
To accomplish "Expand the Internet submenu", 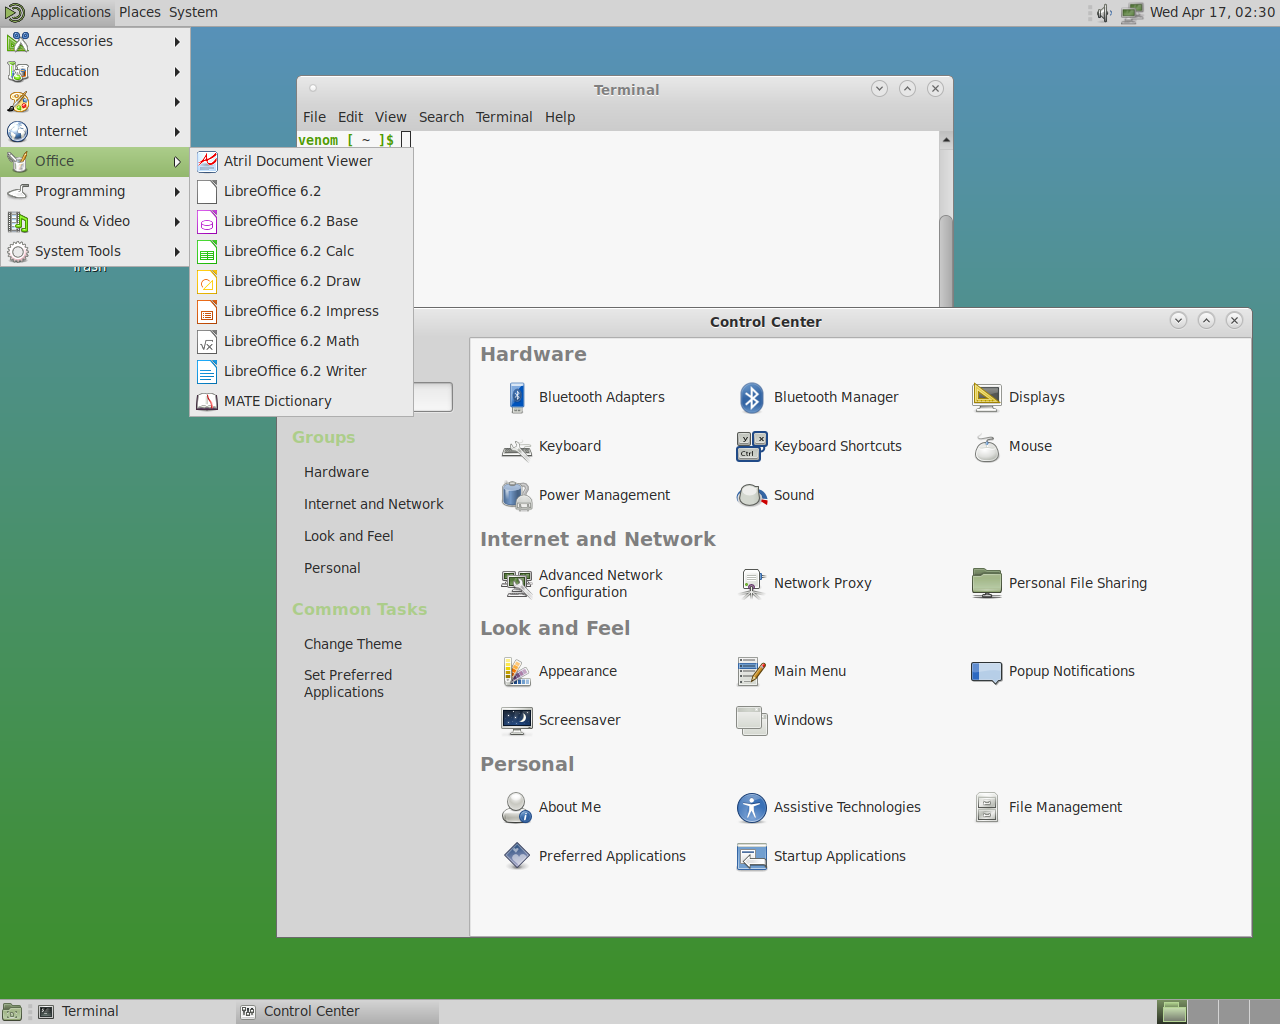I will (95, 131).
